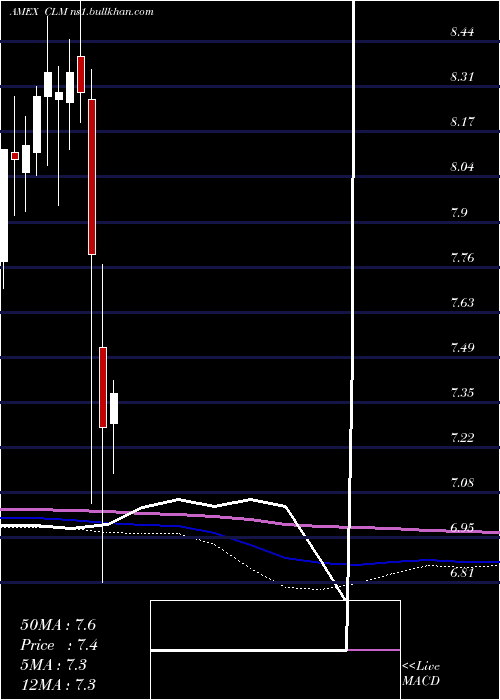Click the 5MA : 7.3 readout
500x700 pixels.
click(54, 665)
